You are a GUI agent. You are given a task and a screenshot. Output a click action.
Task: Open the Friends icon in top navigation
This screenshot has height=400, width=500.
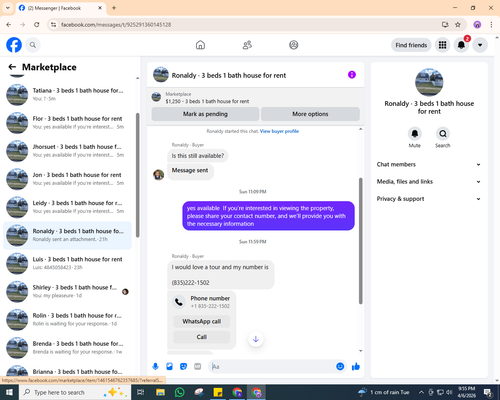click(x=247, y=45)
